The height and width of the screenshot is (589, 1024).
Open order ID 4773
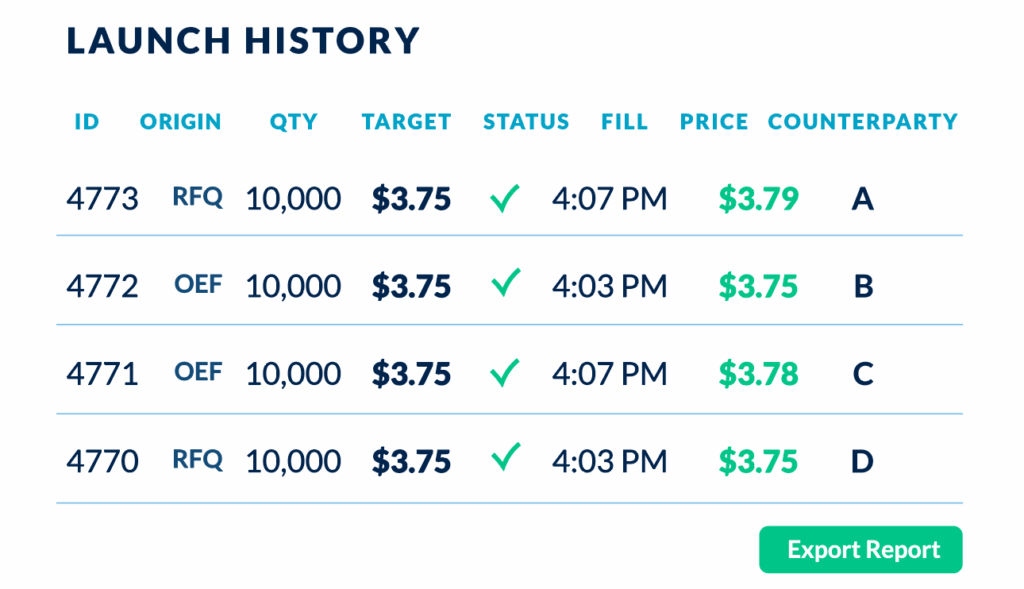tap(103, 199)
